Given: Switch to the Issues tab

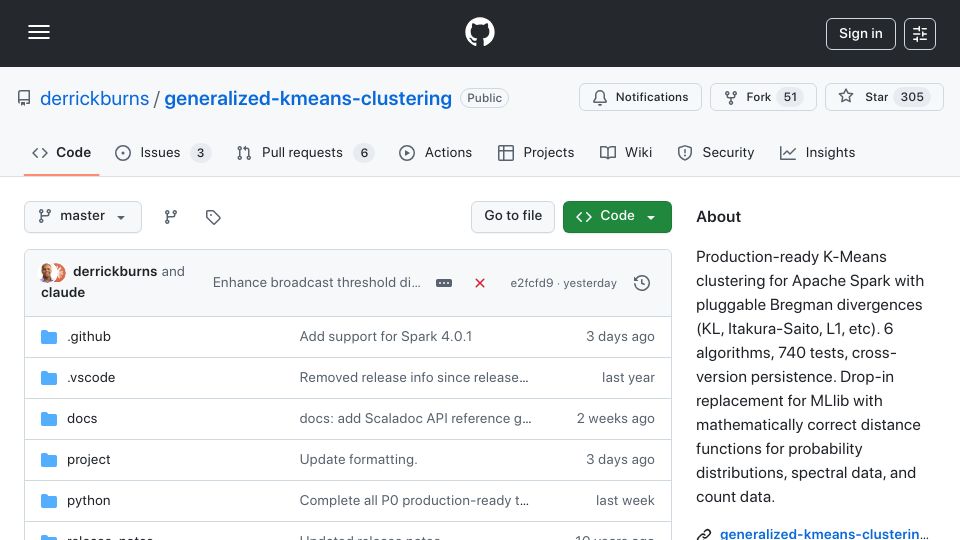Looking at the screenshot, I should (x=163, y=152).
